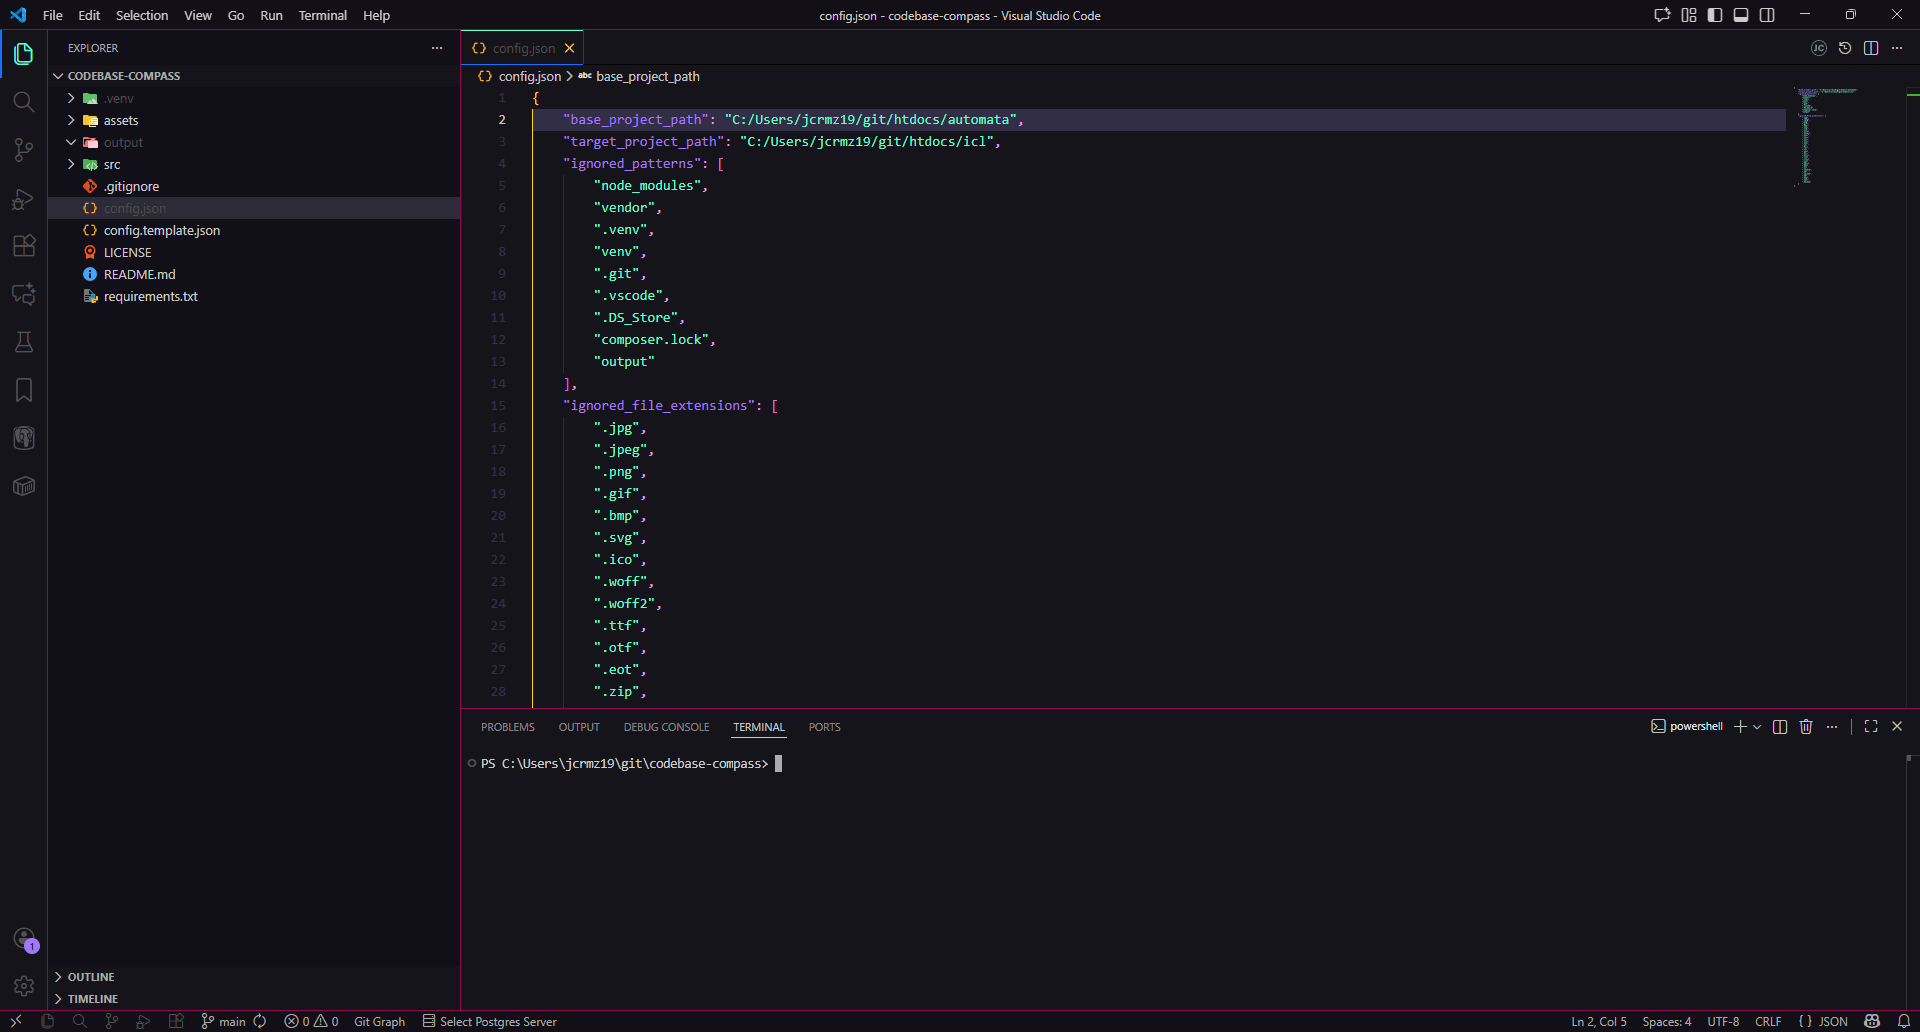The image size is (1920, 1032).
Task: Switch to the DEBUG CONSOLE tab
Action: click(667, 727)
